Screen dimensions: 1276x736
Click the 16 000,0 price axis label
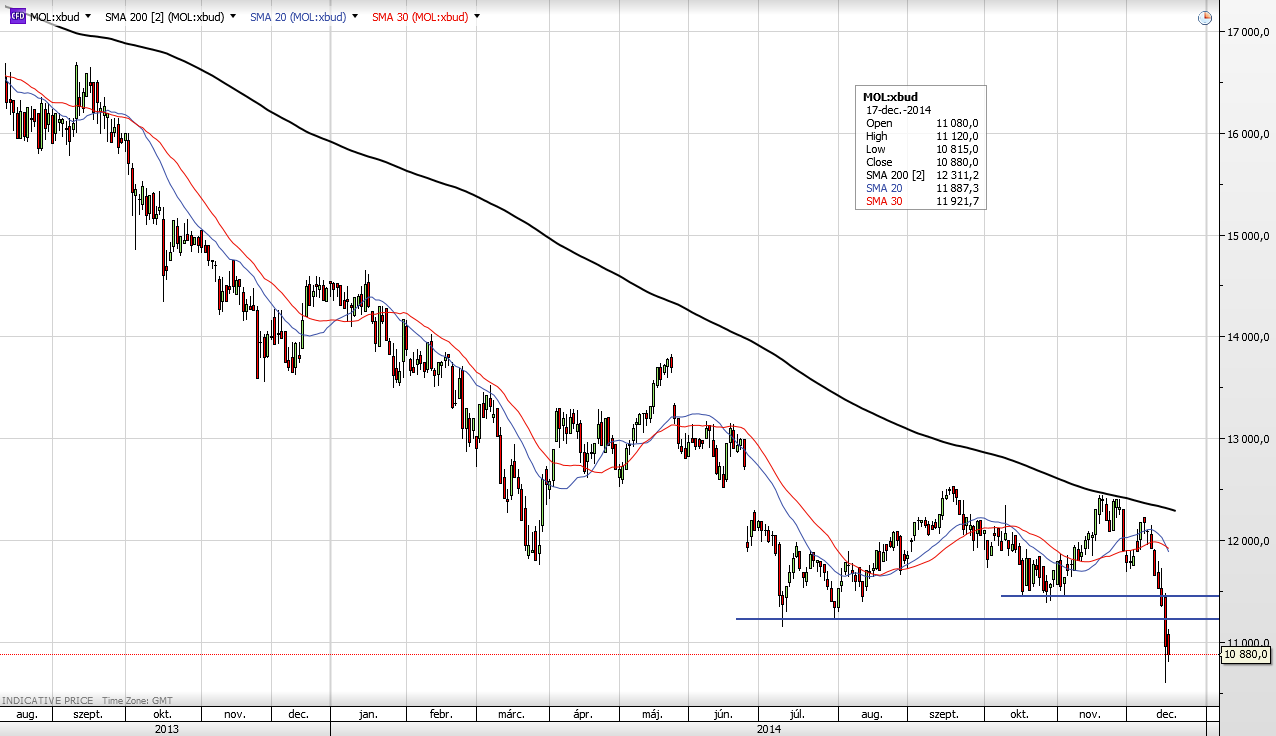coord(1248,134)
